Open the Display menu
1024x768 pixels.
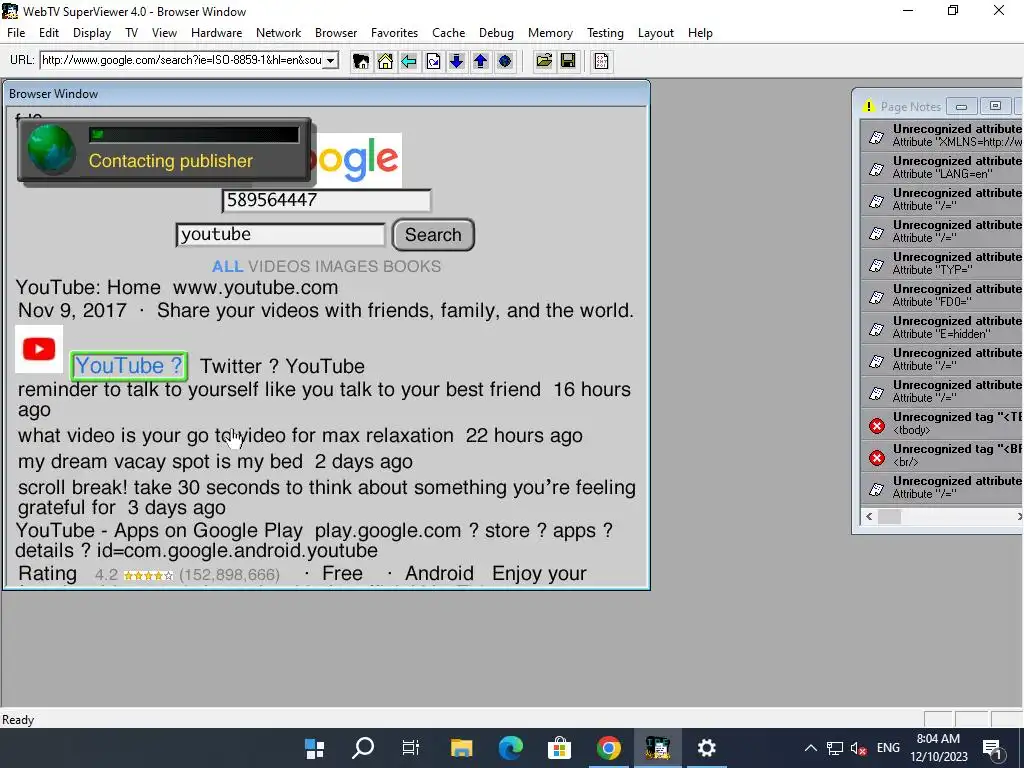[x=92, y=33]
